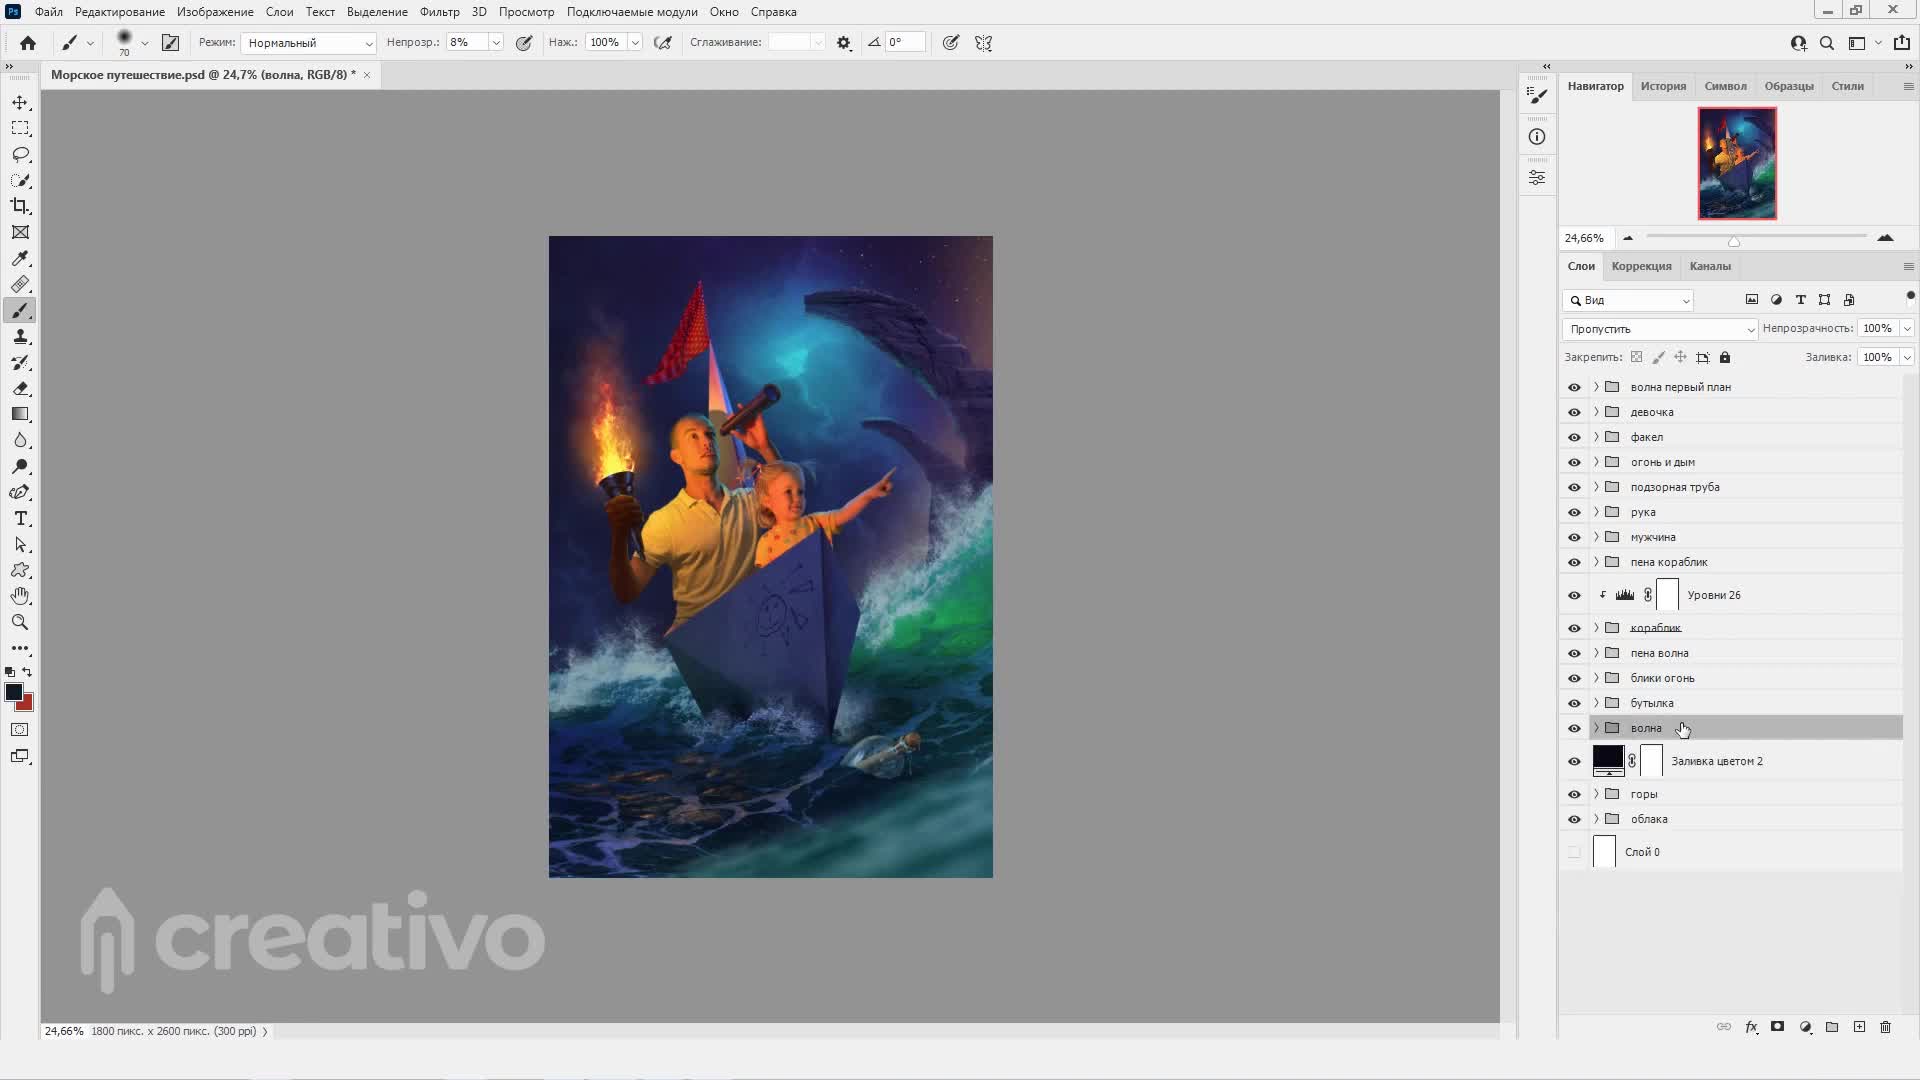Select the Horizontal Type tool

[x=20, y=518]
